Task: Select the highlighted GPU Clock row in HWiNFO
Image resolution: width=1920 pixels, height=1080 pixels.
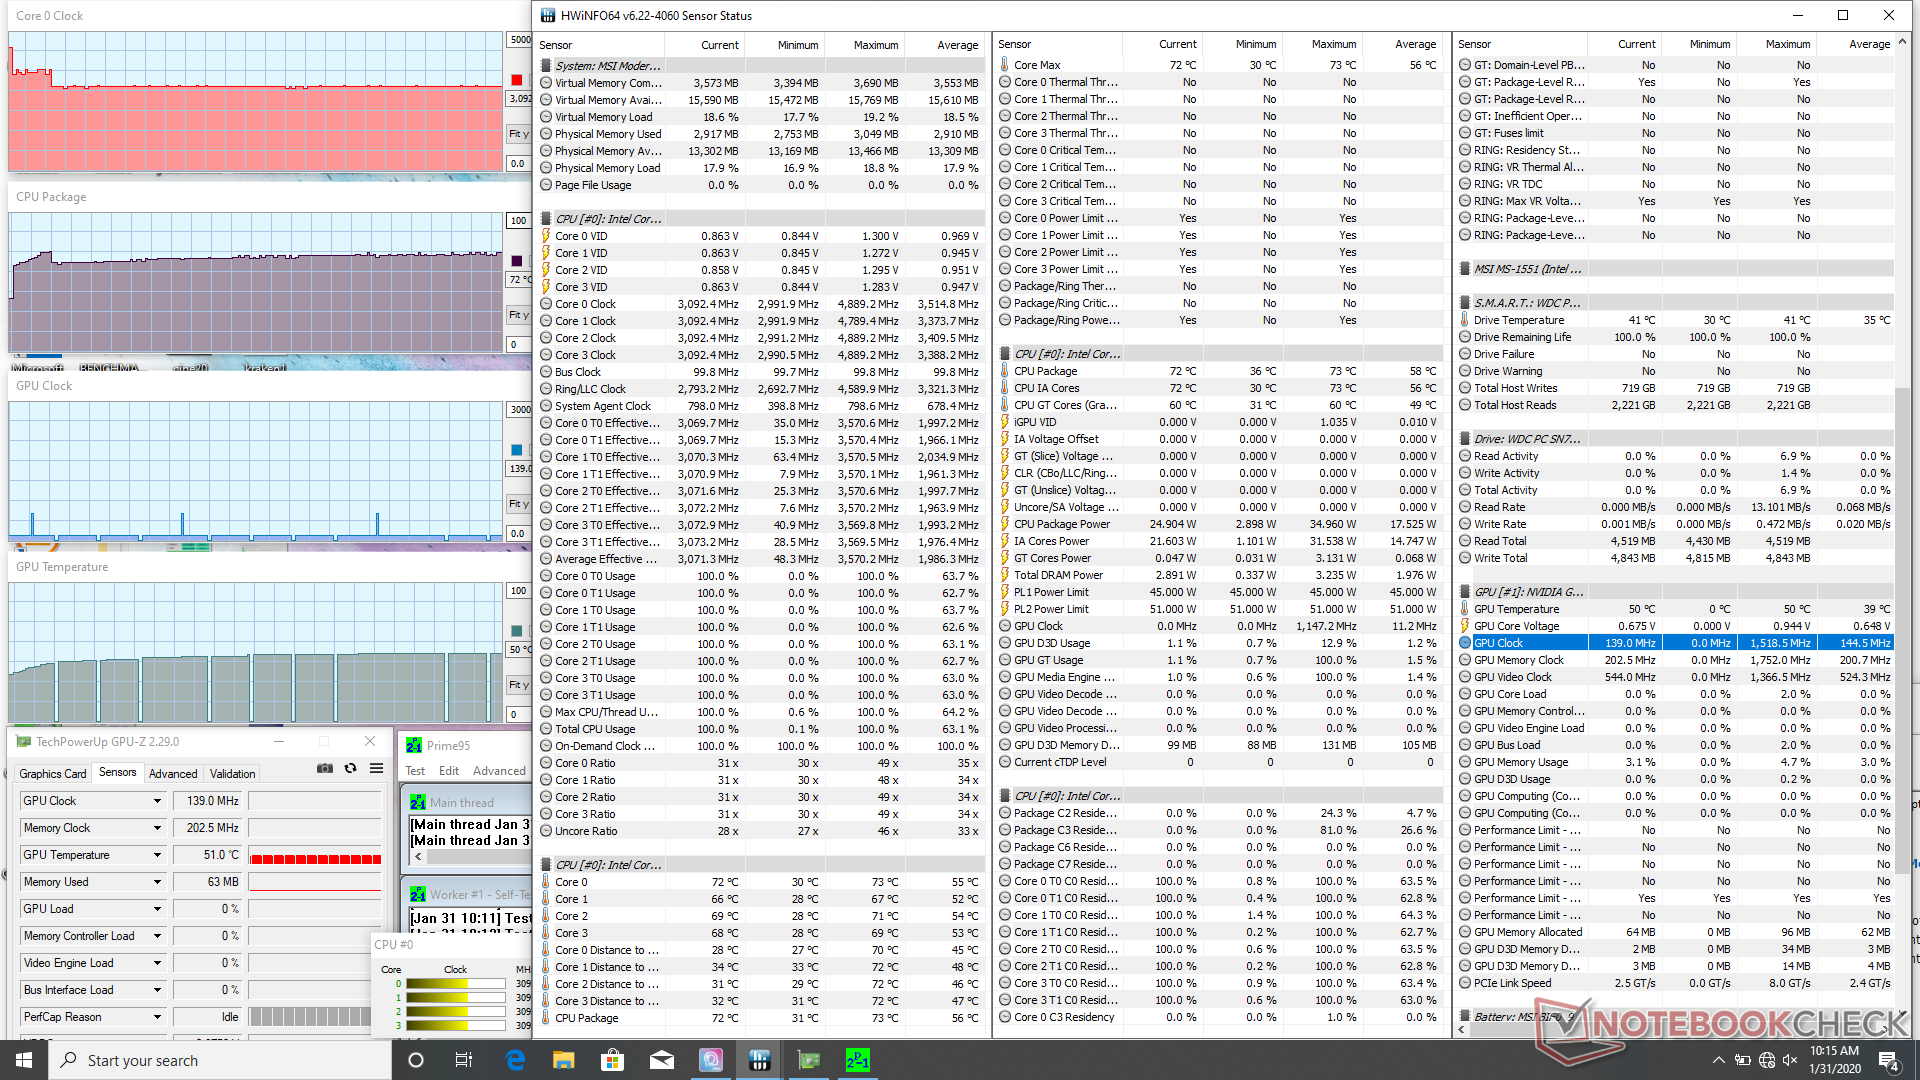Action: point(1675,643)
